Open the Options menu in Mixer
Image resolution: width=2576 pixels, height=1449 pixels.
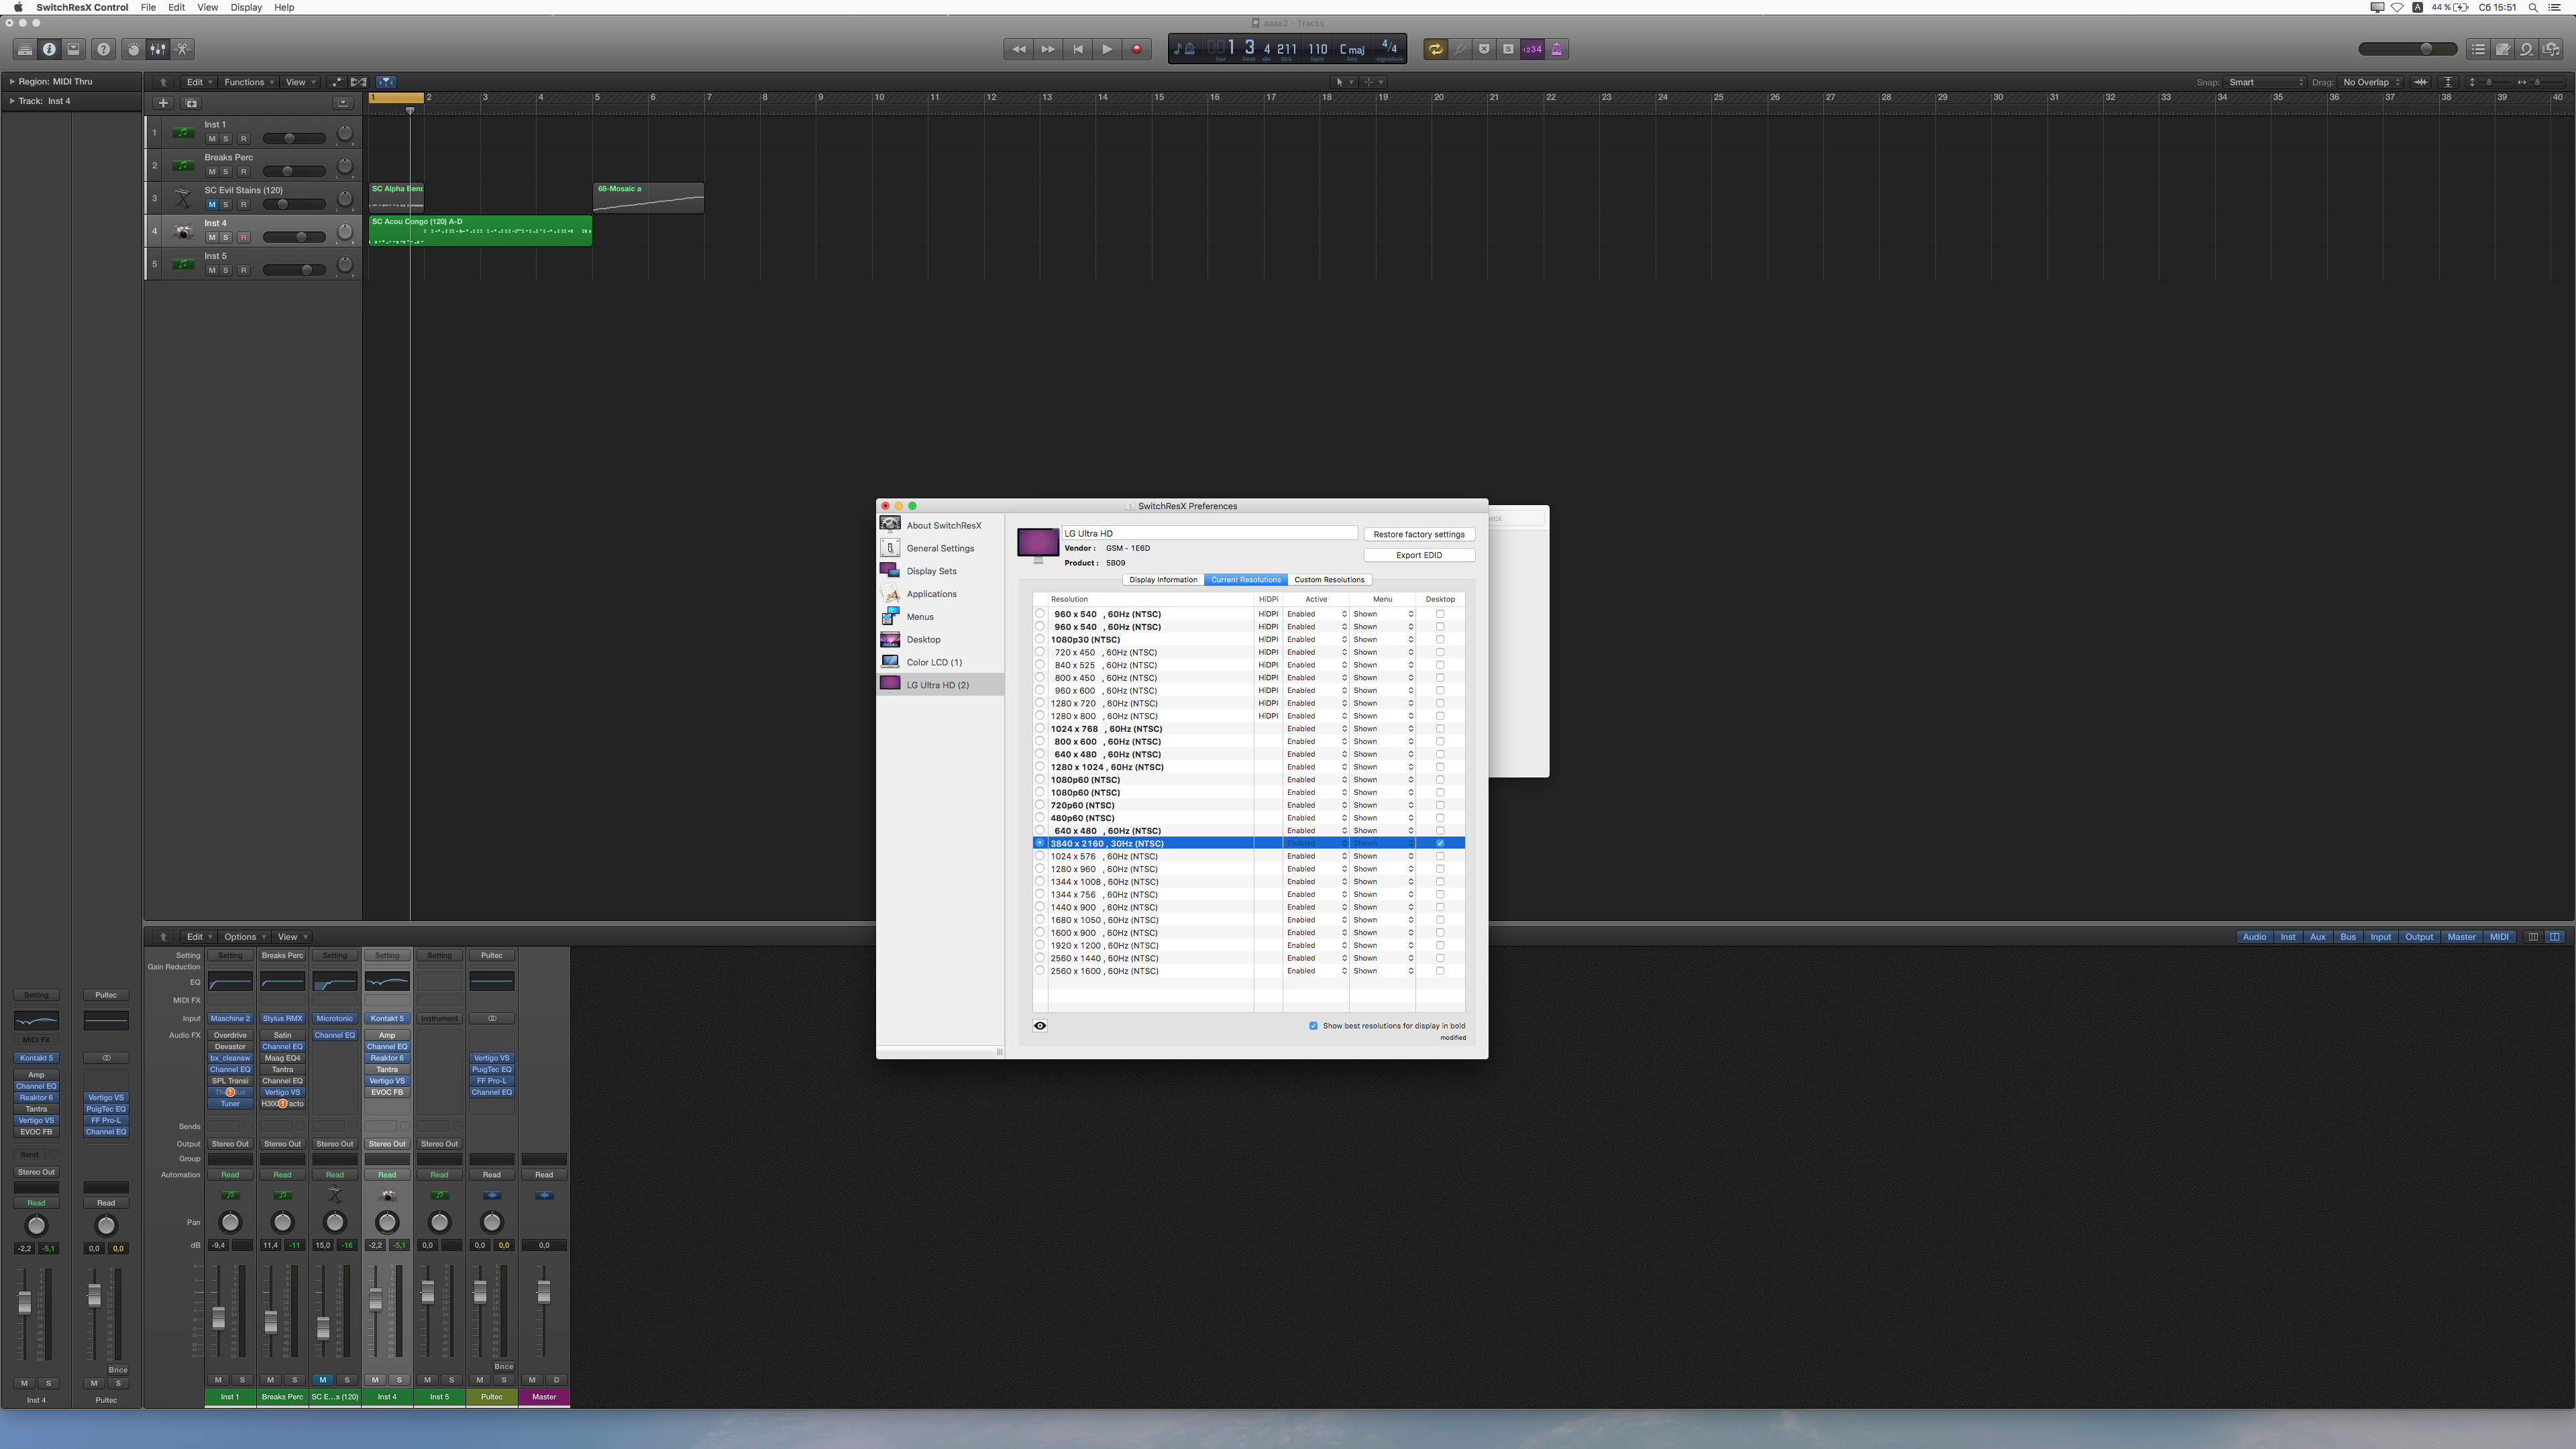click(244, 937)
